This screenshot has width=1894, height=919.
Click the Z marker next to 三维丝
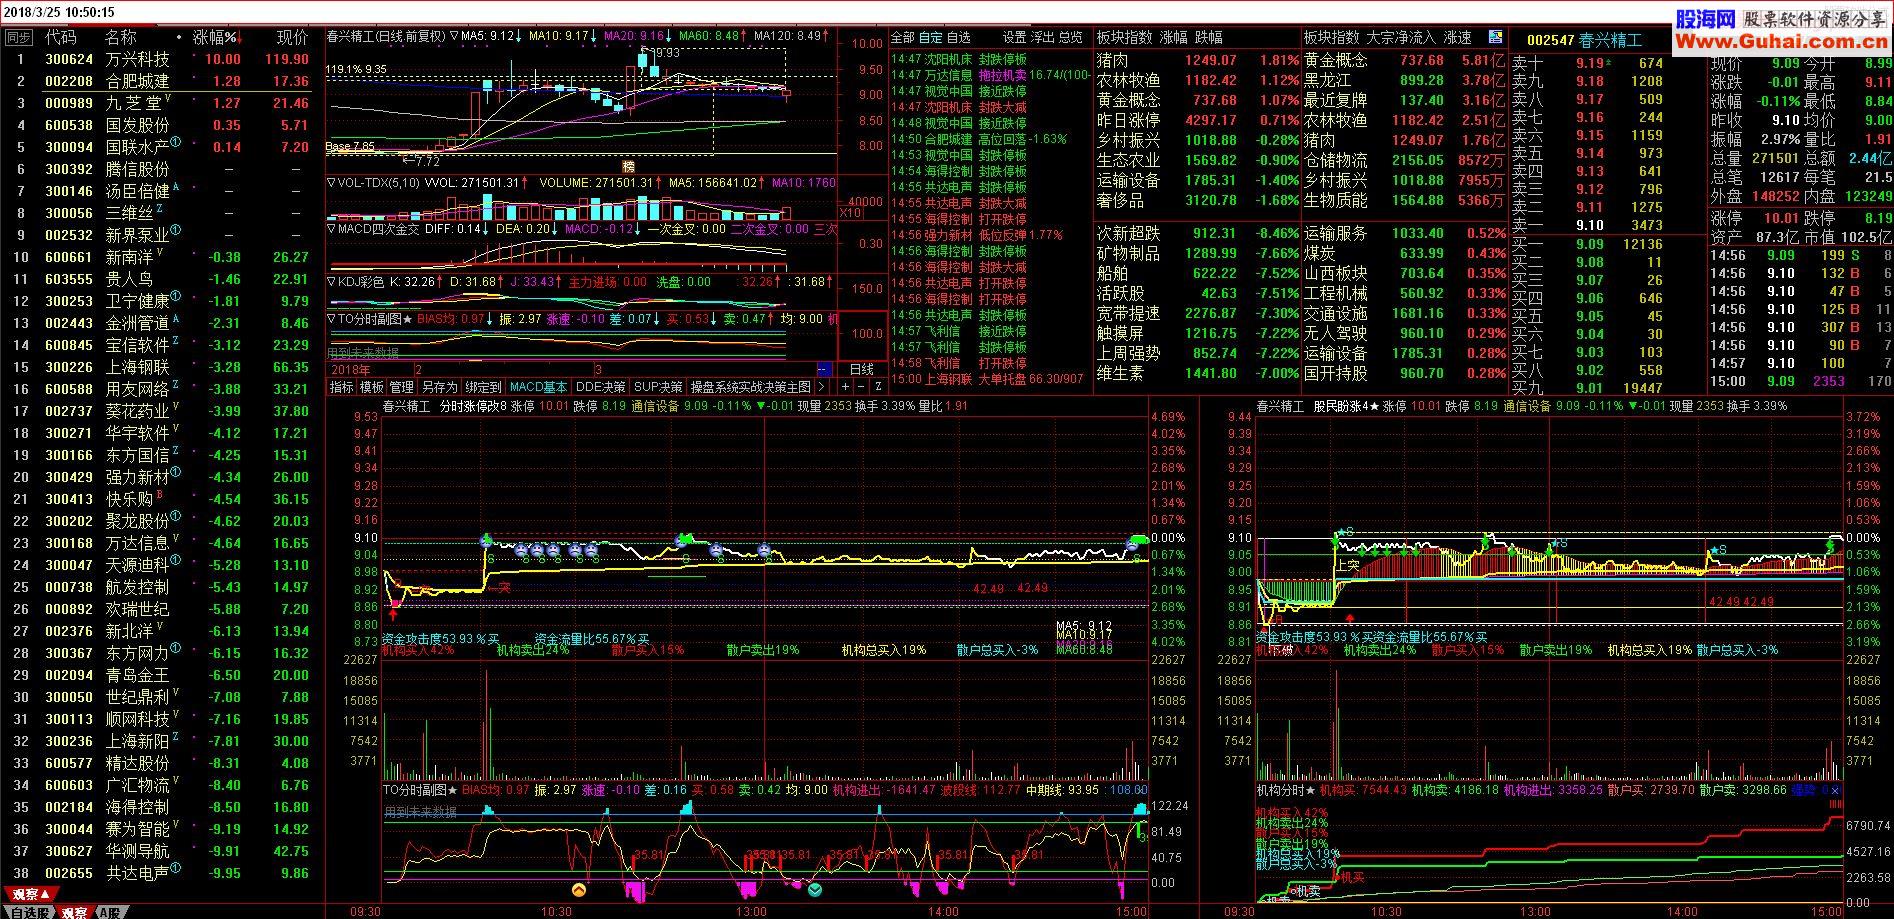pos(159,209)
